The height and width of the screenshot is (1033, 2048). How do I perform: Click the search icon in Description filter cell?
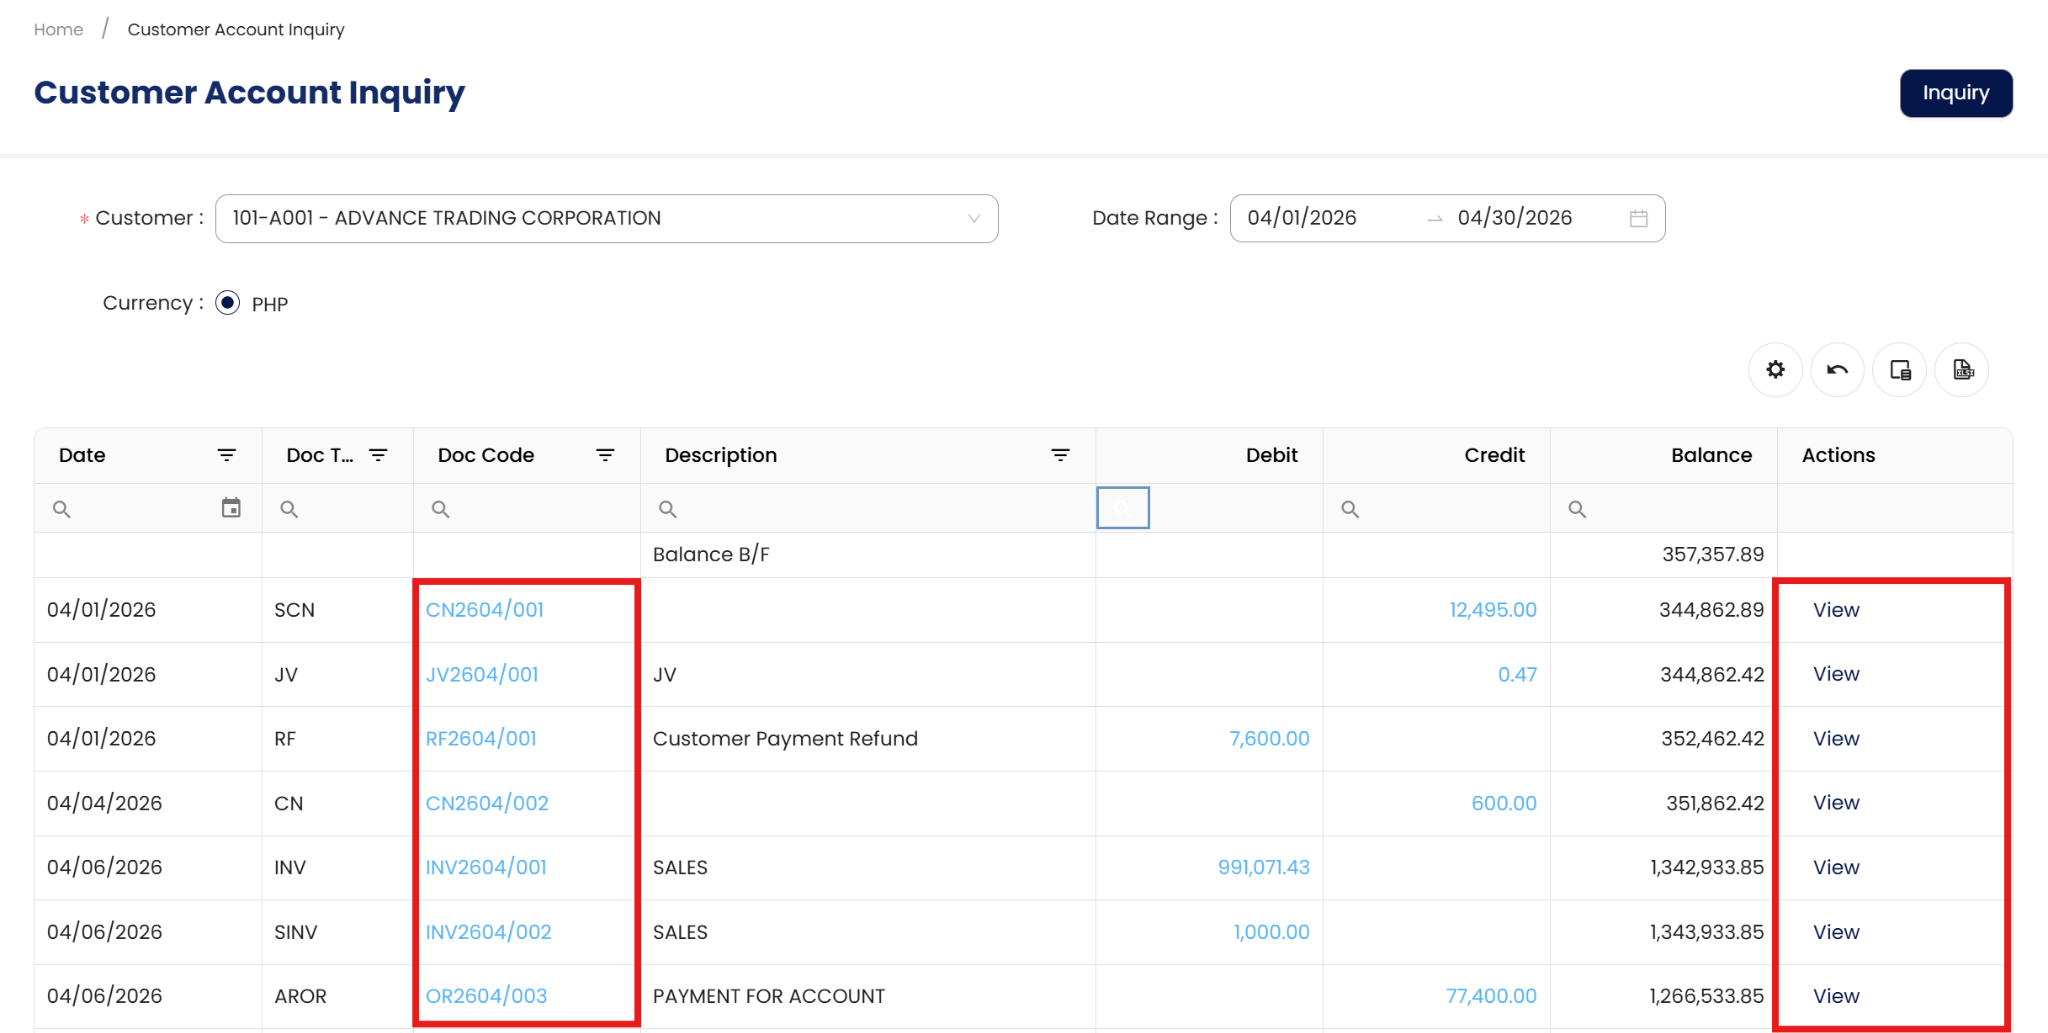pos(668,509)
